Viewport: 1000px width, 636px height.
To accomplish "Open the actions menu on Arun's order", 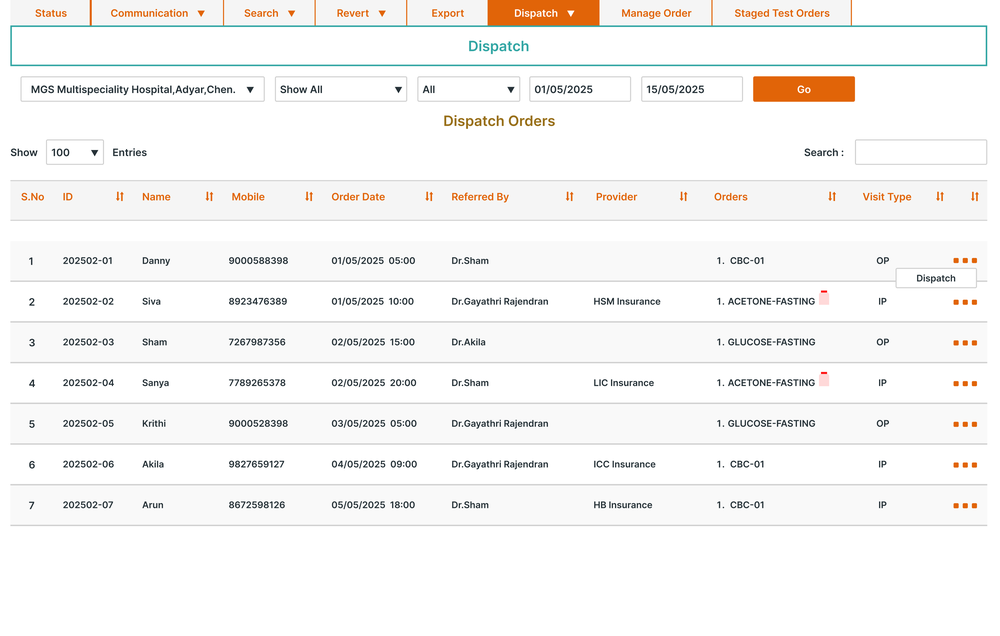I will (x=965, y=505).
